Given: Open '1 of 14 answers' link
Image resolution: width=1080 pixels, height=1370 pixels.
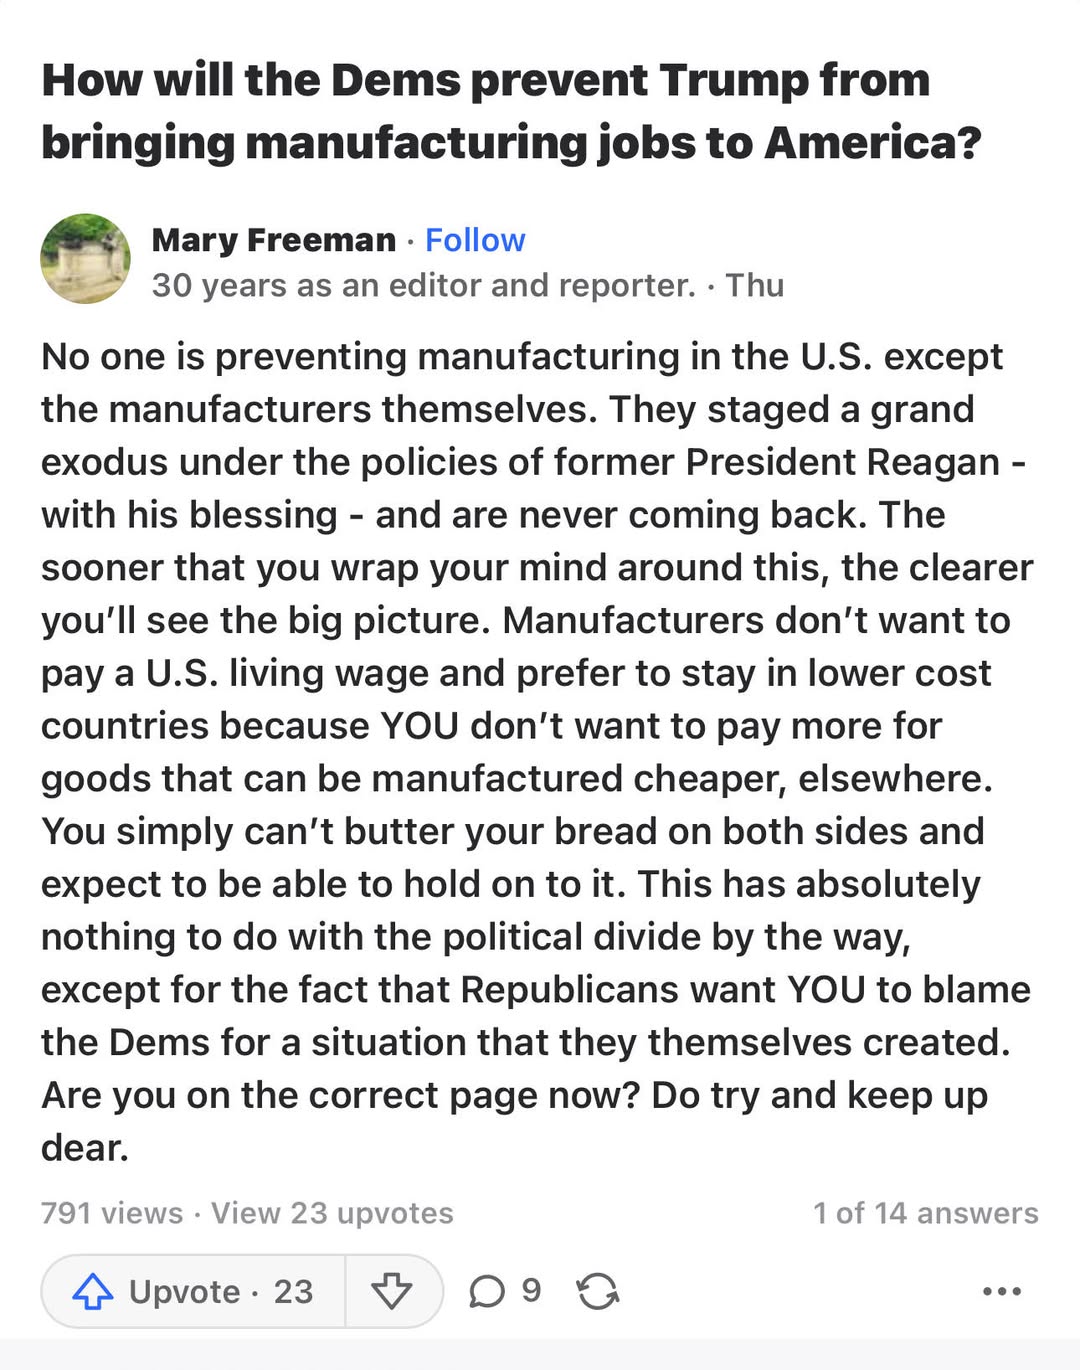Looking at the screenshot, I should click(x=925, y=1213).
